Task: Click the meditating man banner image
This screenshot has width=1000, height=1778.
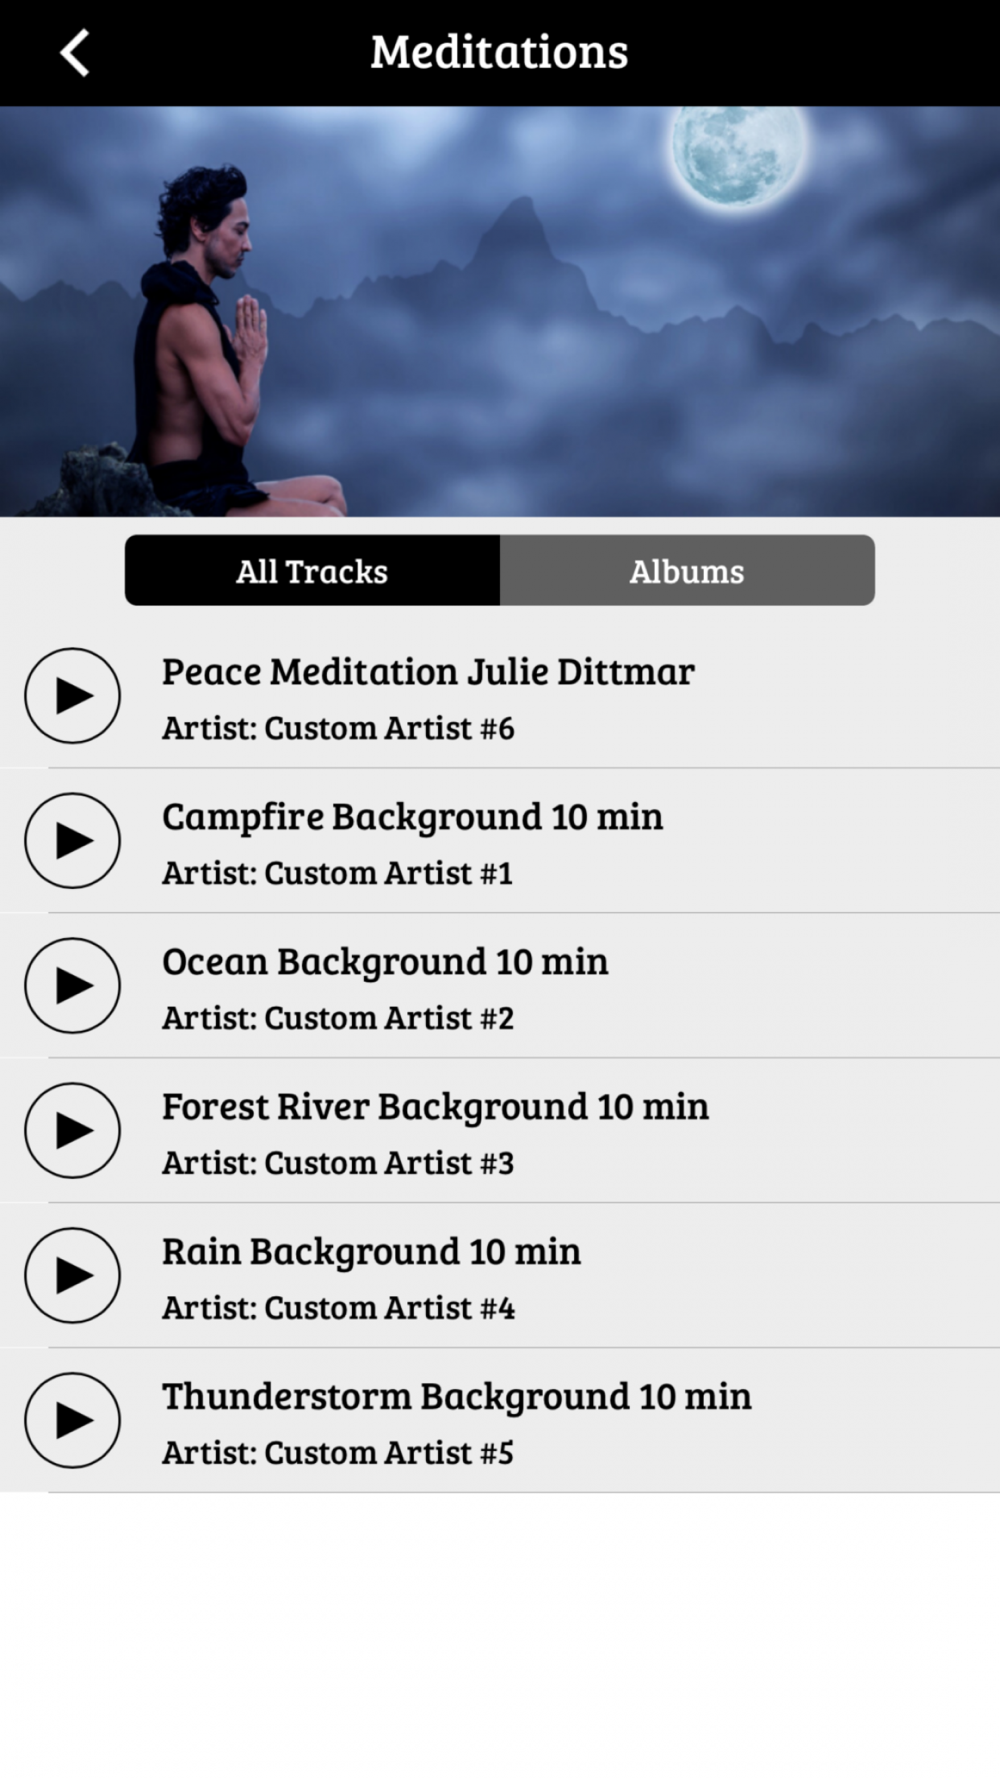Action: click(500, 311)
